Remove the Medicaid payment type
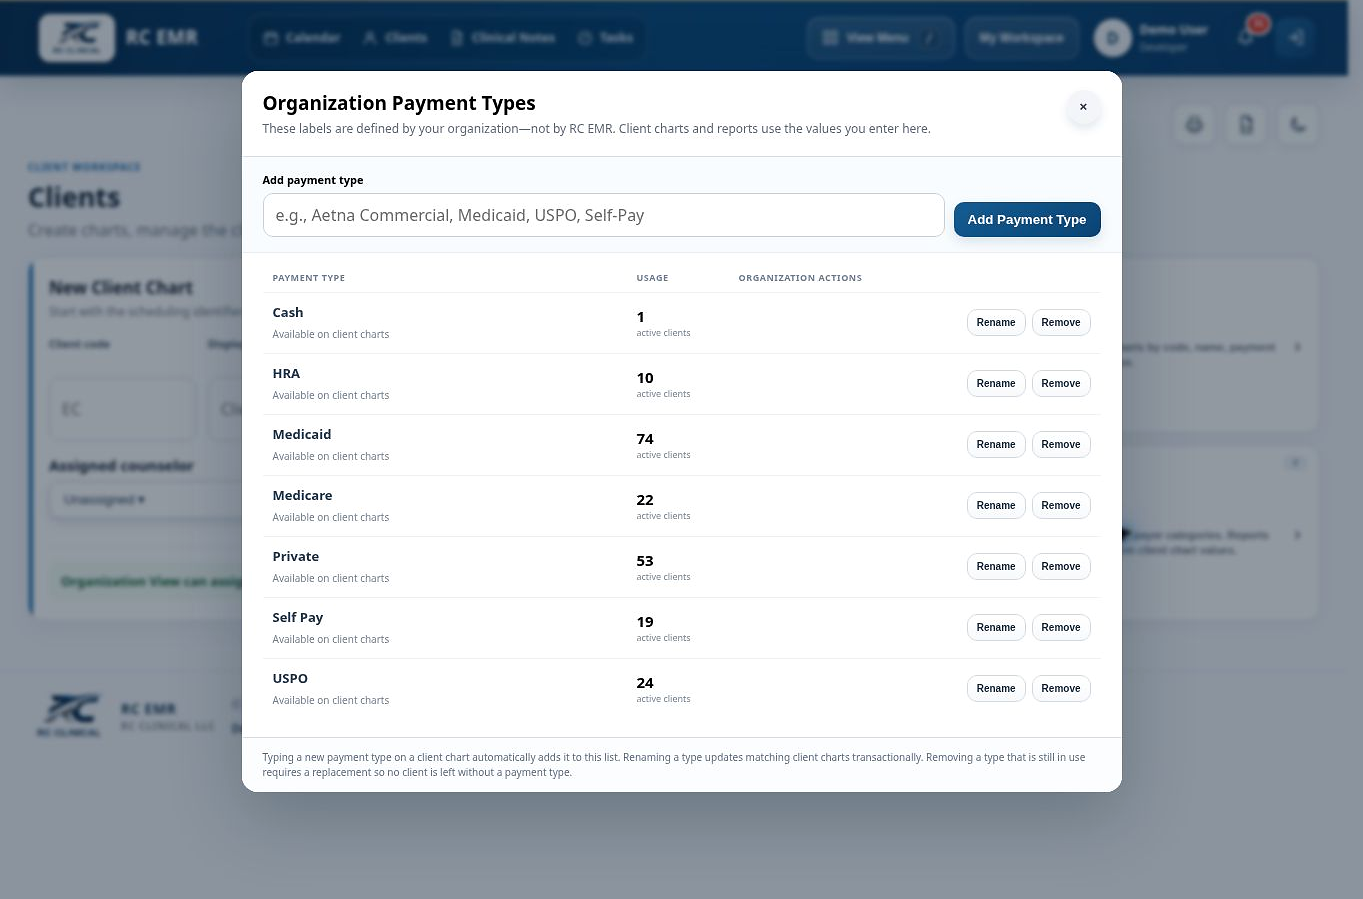This screenshot has width=1363, height=899. tap(1061, 445)
